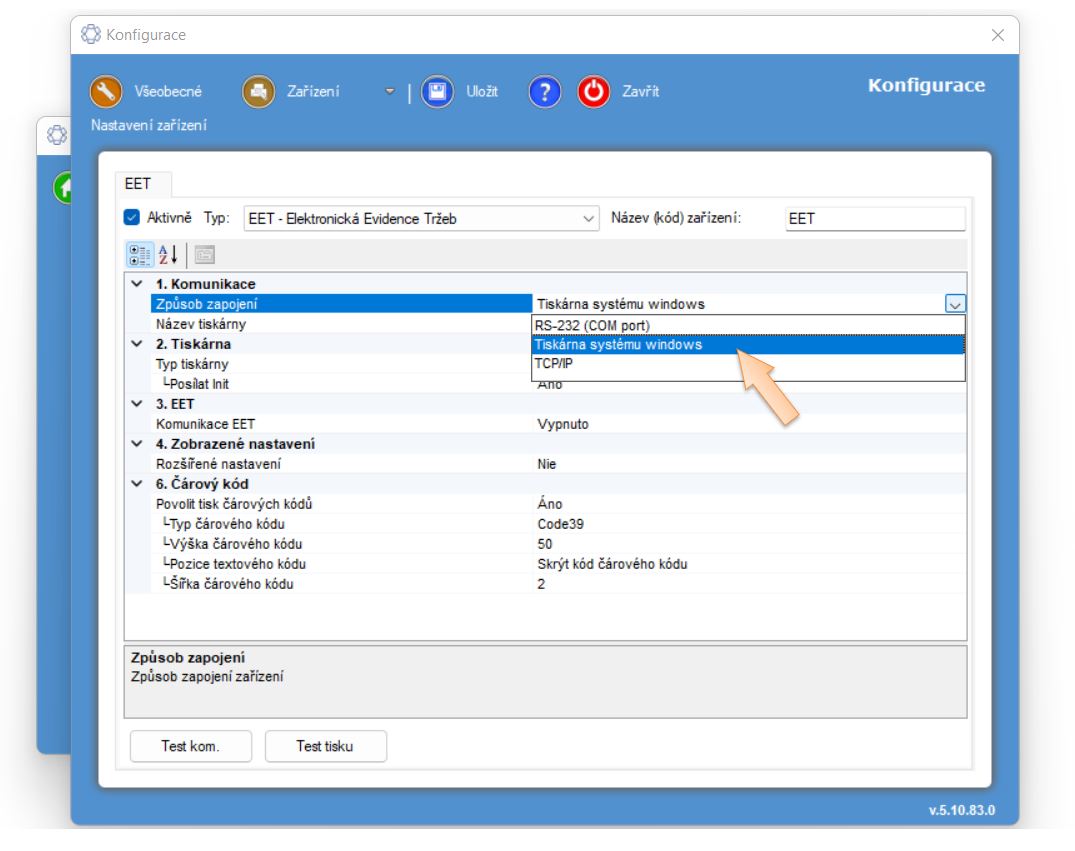Open help with the question mark icon

pyautogui.click(x=544, y=92)
